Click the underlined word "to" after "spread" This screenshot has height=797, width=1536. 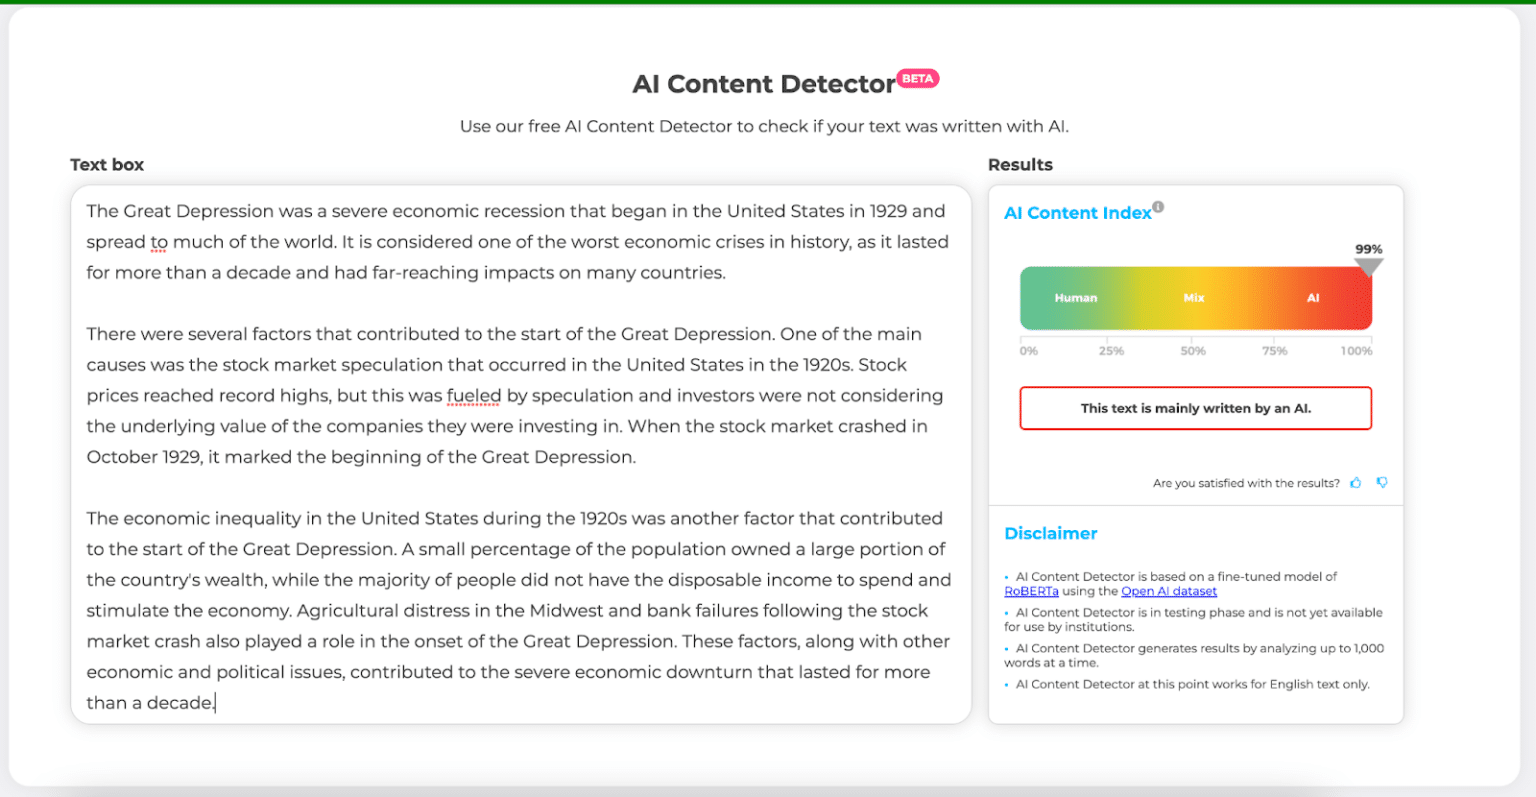tap(159, 242)
